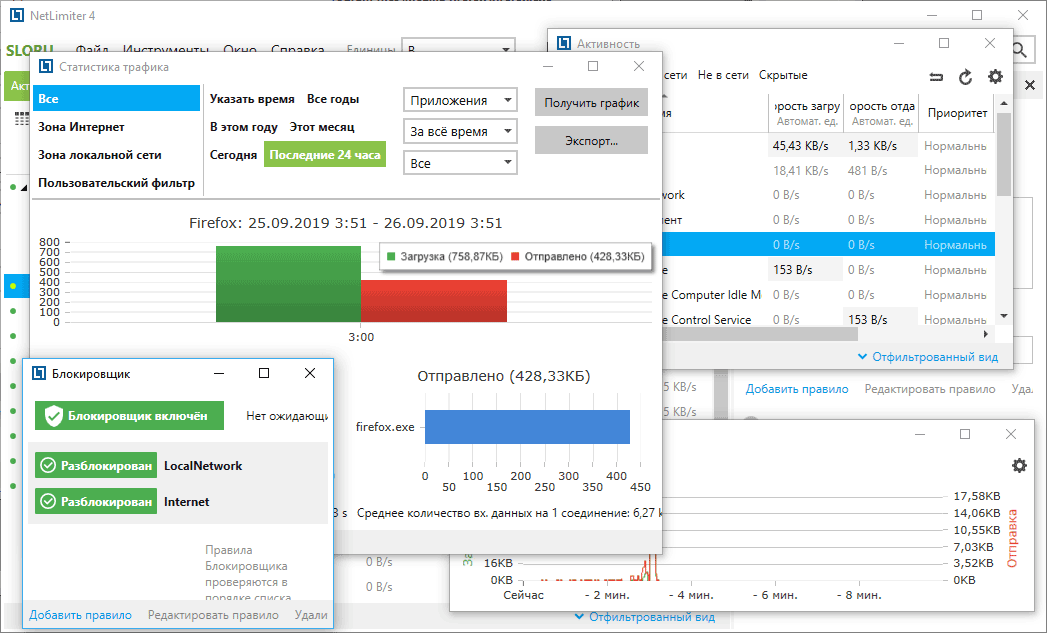The width and height of the screenshot is (1047, 633).
Task: Open Не в сети tab in Активность
Action: coord(723,75)
